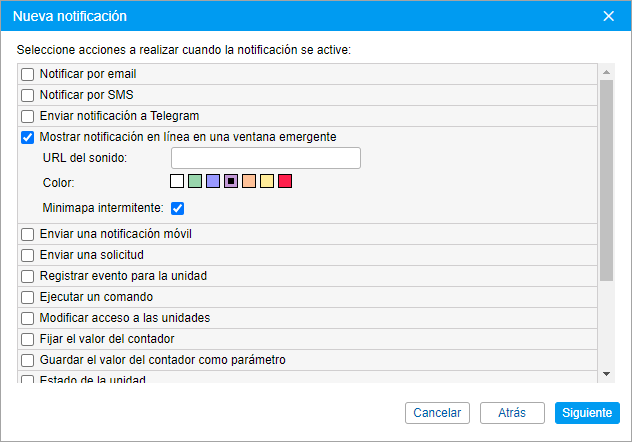The image size is (632, 442).
Task: Pick the yellow color swatch
Action: [x=267, y=181]
